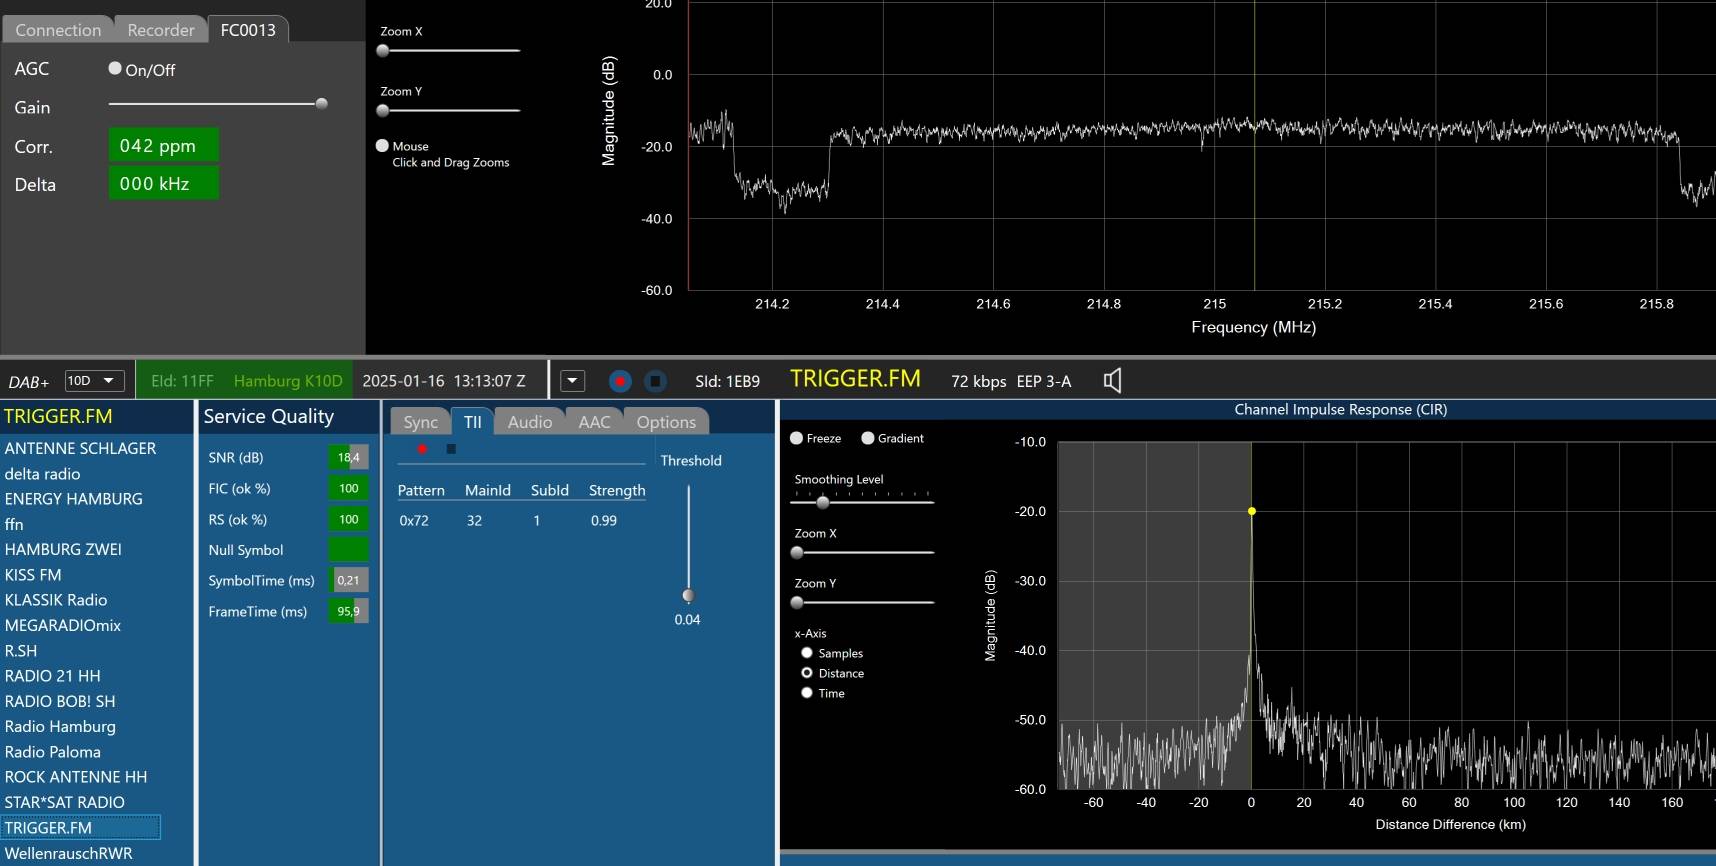Click the Gain slider handle
The image size is (1716, 866).
click(x=321, y=104)
